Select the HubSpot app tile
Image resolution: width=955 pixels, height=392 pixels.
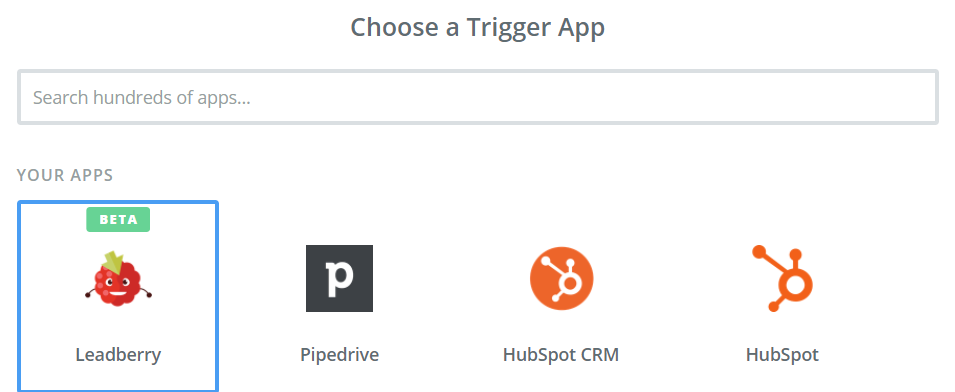click(x=782, y=296)
